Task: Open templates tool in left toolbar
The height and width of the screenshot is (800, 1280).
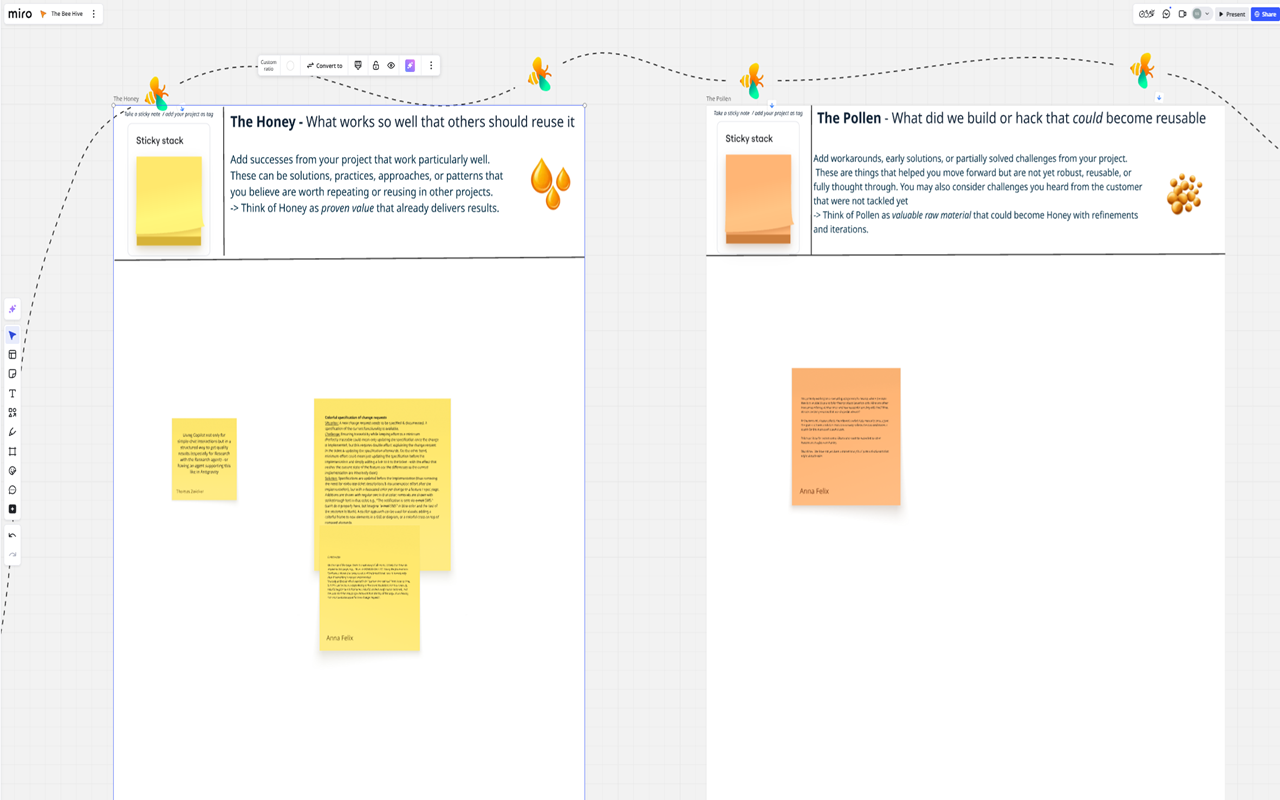Action: coord(12,355)
